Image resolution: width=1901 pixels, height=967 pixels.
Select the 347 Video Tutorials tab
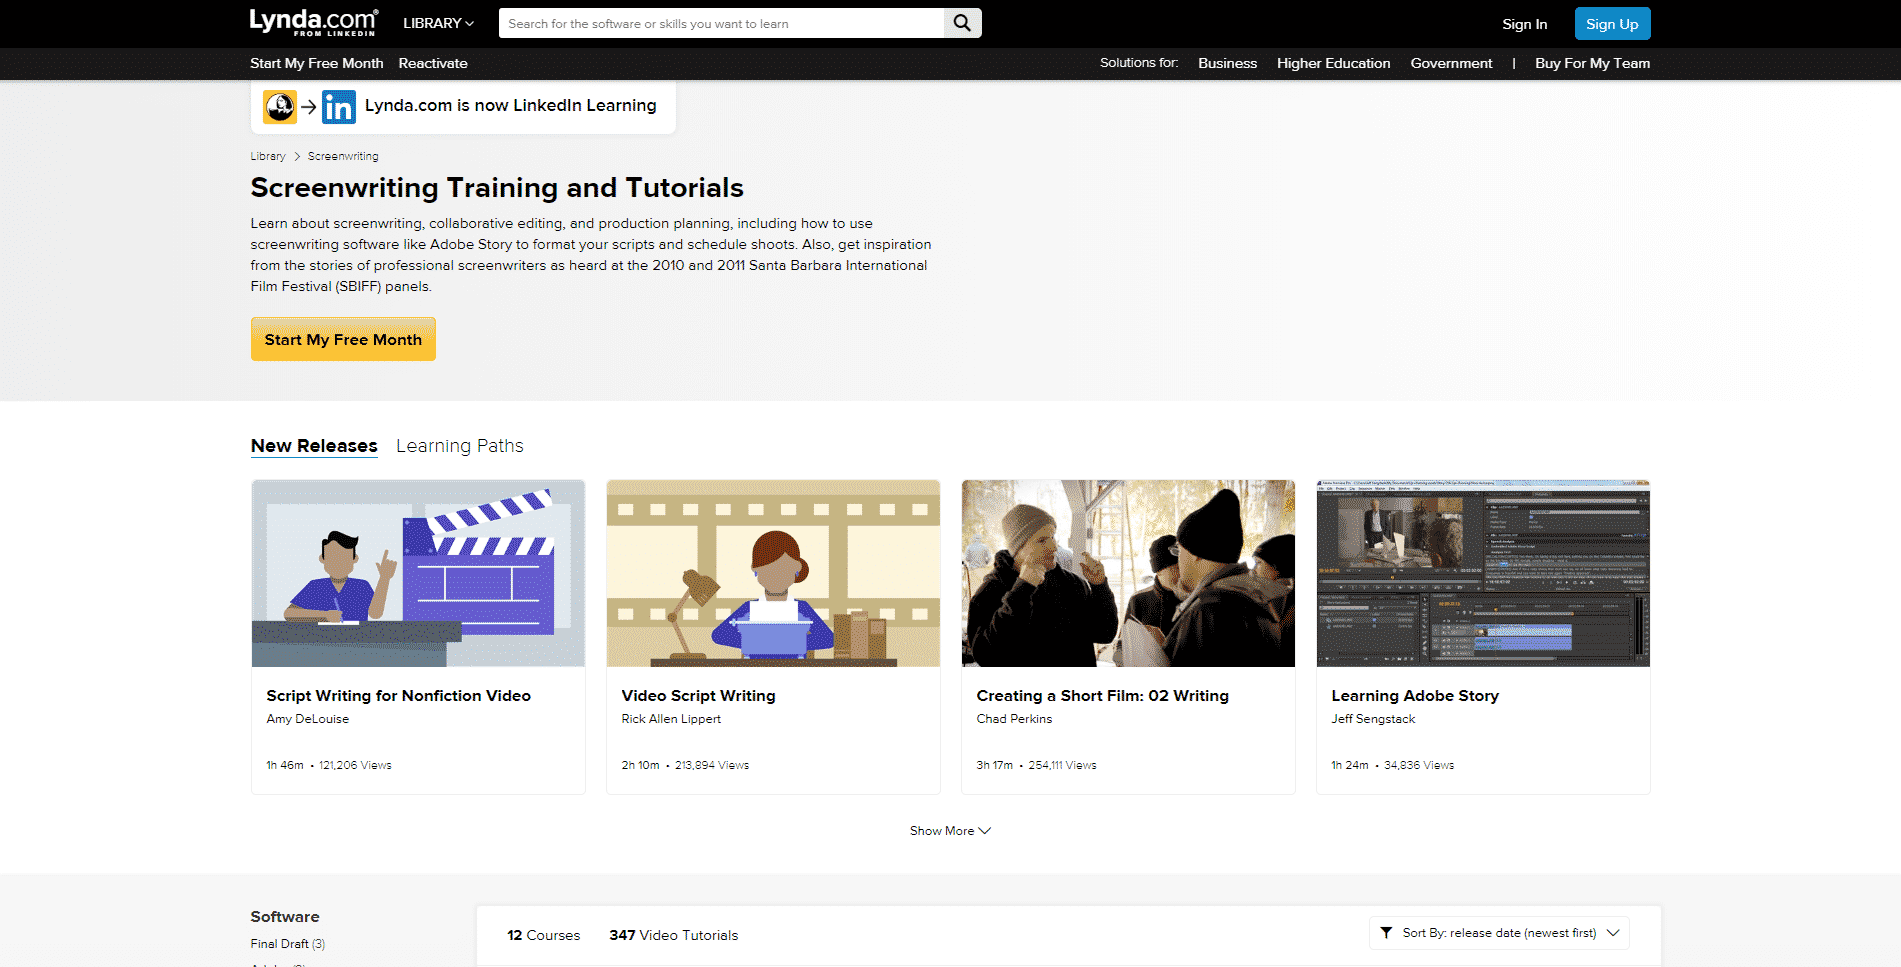coord(674,935)
